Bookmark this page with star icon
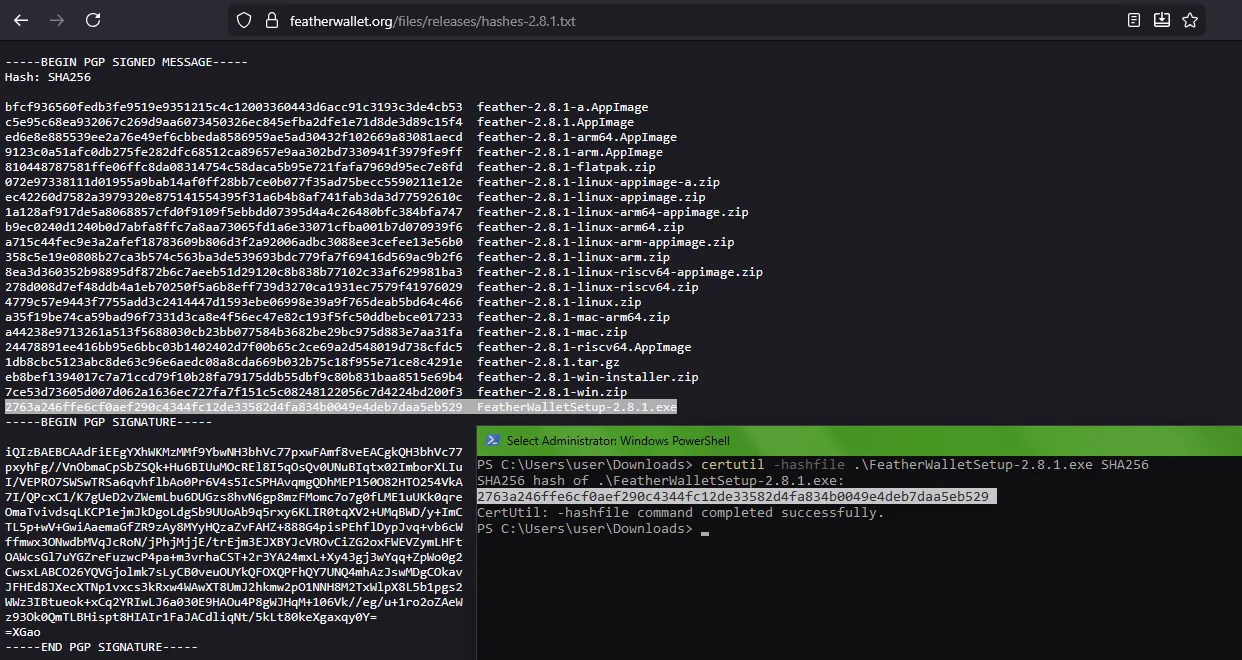Screen dimensions: 1242x660 [1190, 20]
